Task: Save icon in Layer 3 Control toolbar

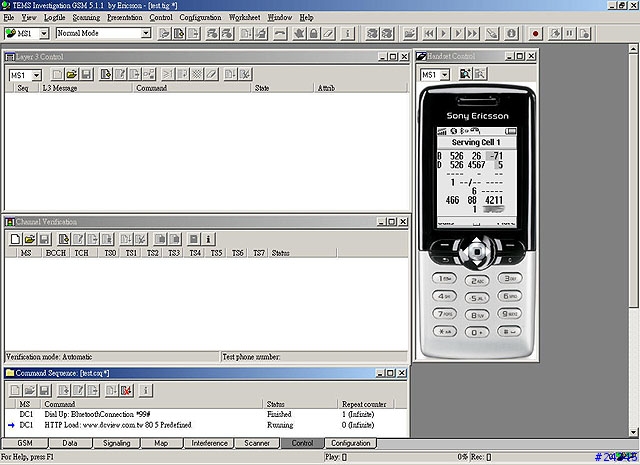Action: tap(86, 74)
